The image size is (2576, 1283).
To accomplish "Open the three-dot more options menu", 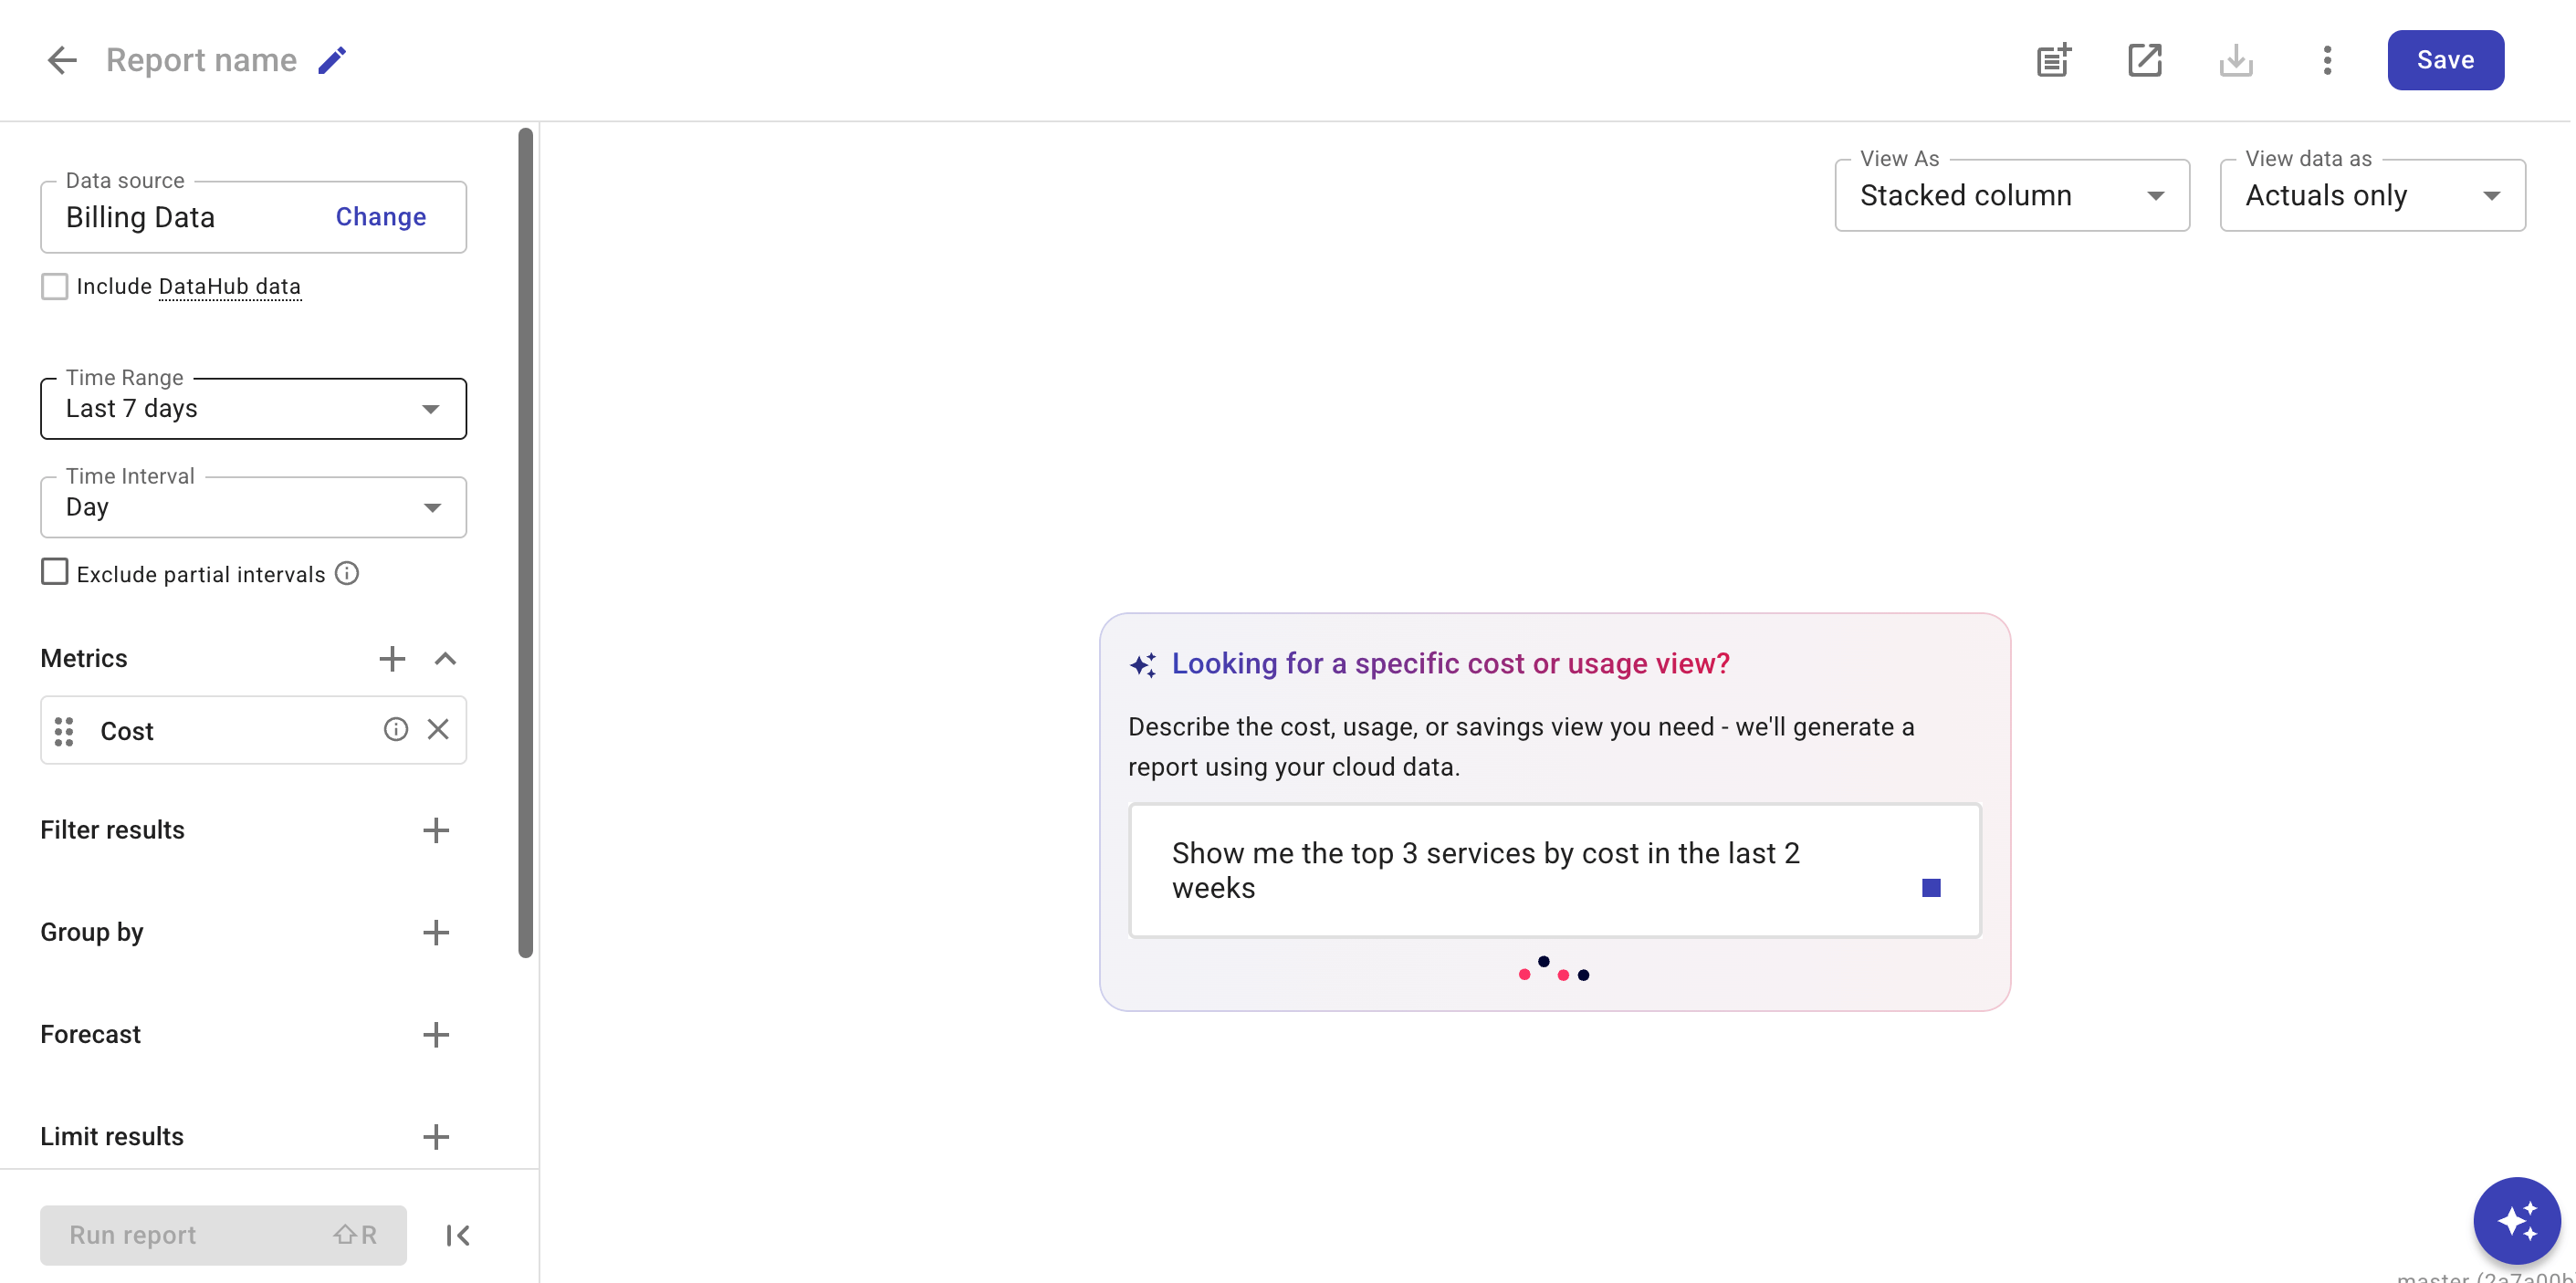I will (2327, 60).
